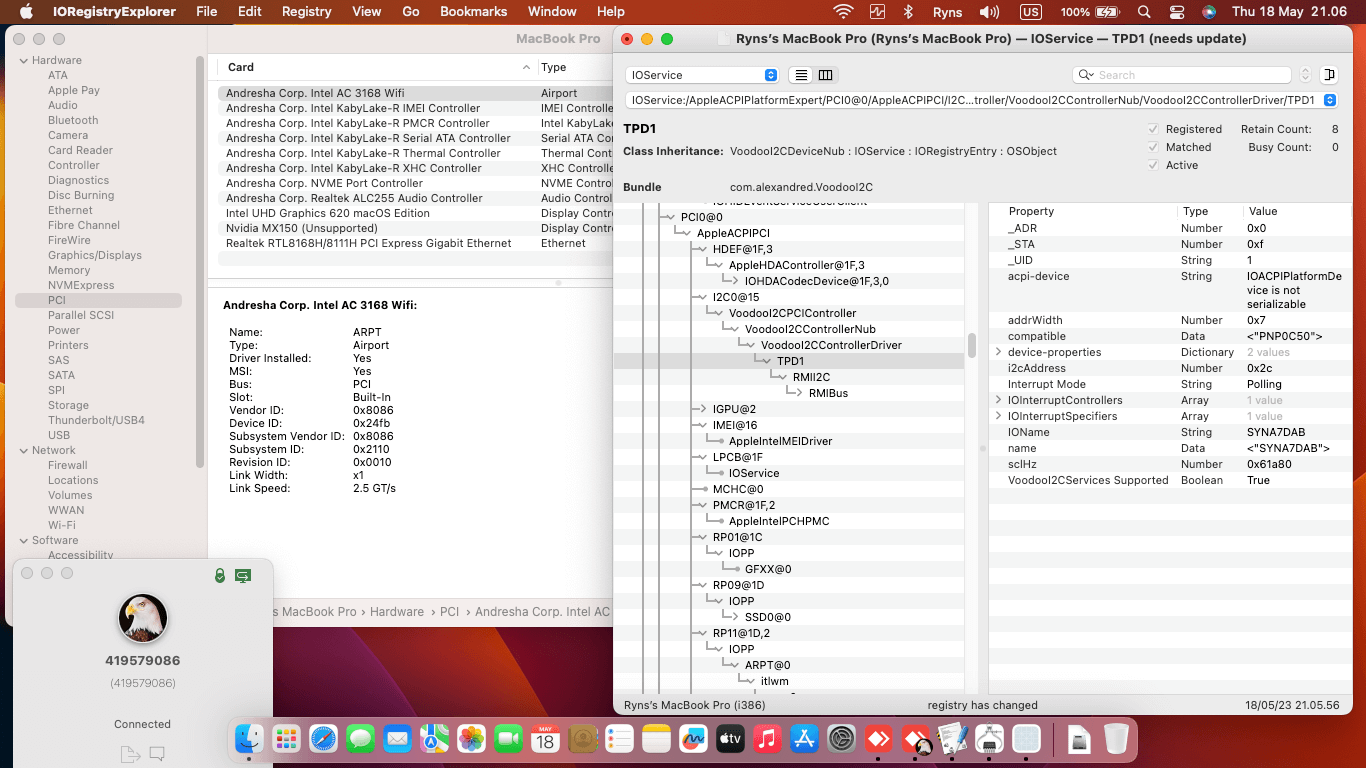Click the Search field in IORegistryExplorer
The width and height of the screenshot is (1366, 768).
[x=1182, y=75]
